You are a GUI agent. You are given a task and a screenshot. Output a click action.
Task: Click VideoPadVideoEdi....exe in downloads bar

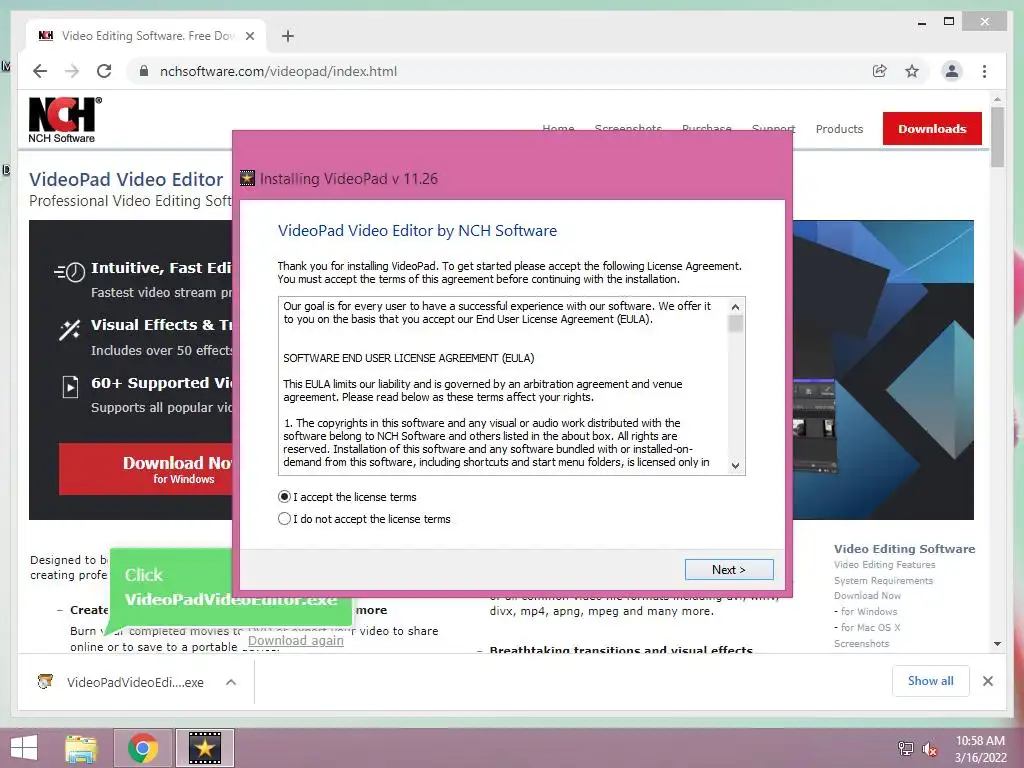[135, 682]
